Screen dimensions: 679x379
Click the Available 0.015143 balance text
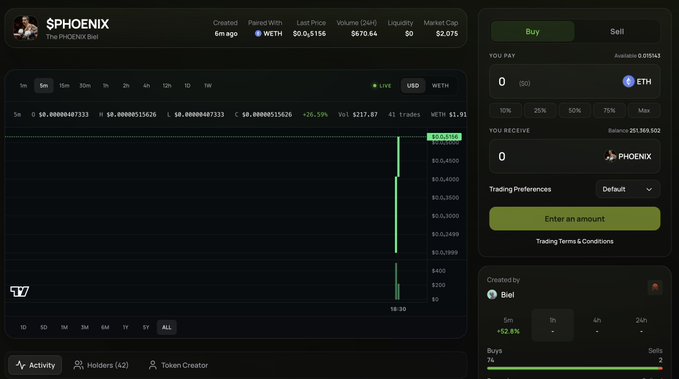tap(637, 56)
